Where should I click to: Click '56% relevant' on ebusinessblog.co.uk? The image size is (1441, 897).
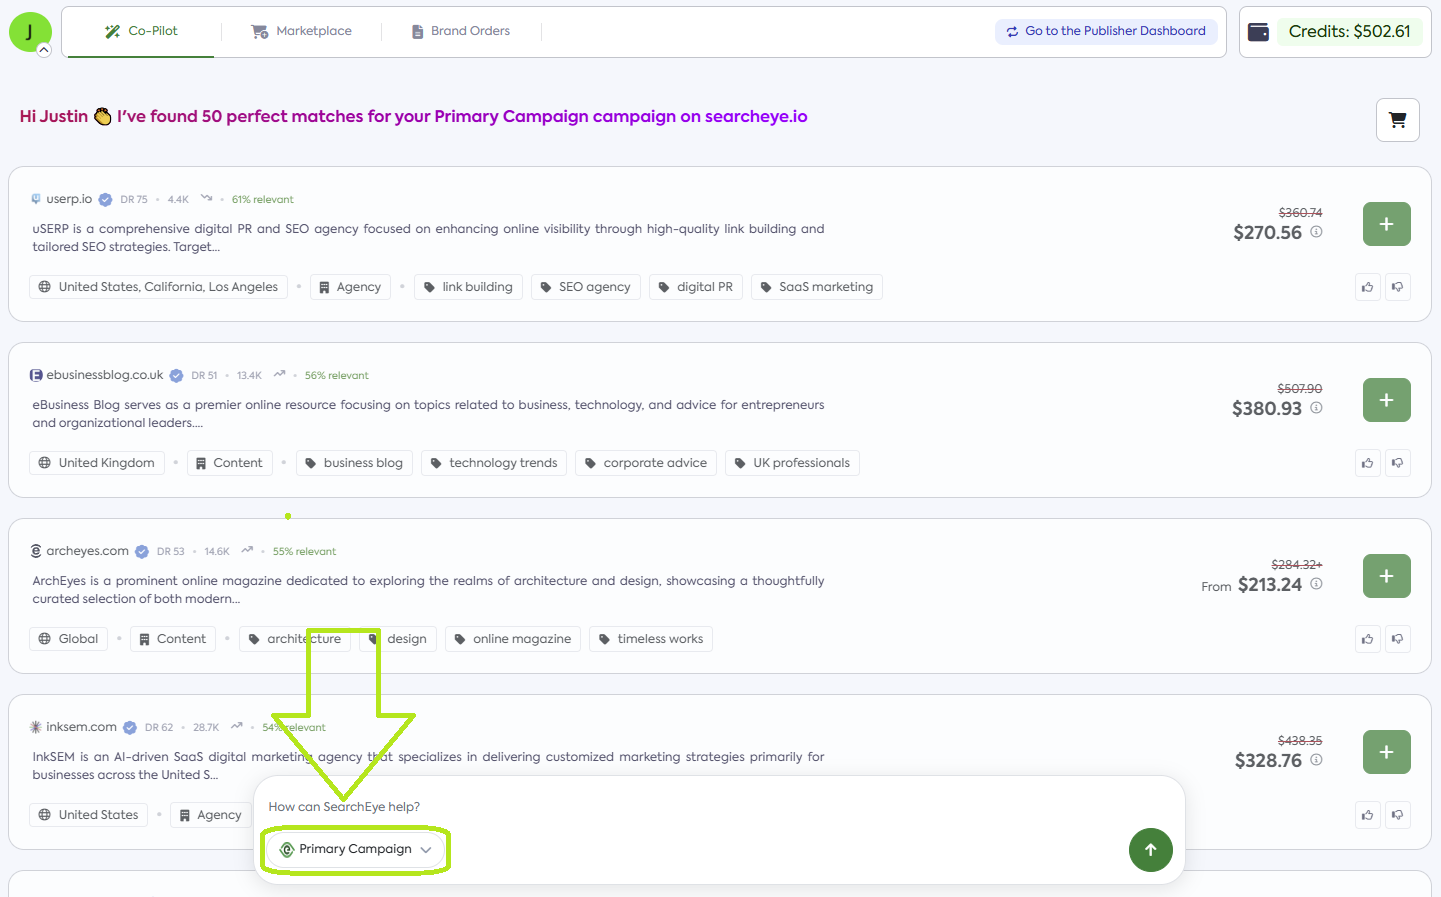click(337, 376)
